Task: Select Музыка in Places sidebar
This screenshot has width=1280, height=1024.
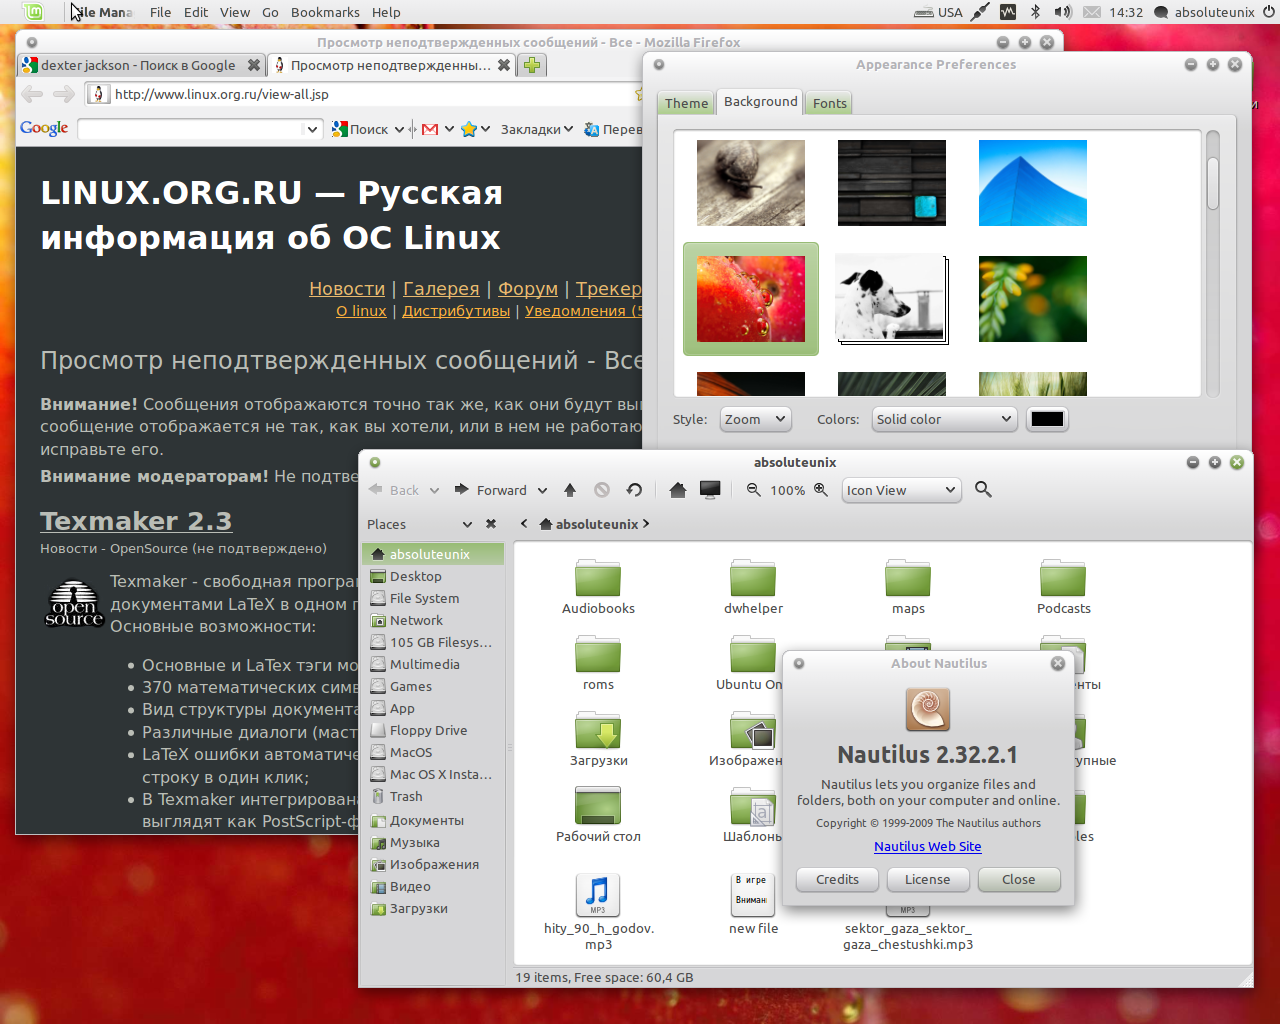Action: point(414,842)
